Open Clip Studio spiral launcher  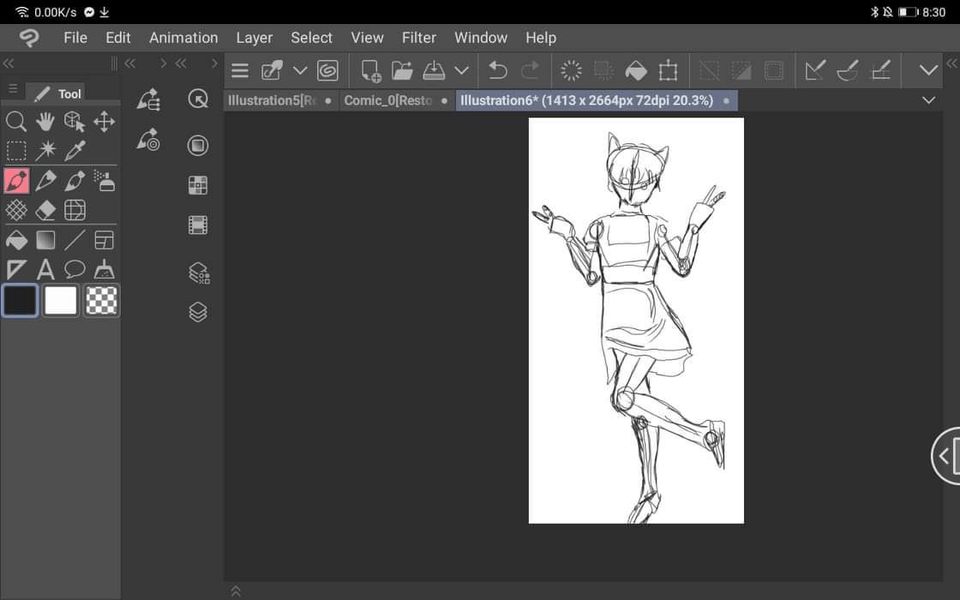328,71
